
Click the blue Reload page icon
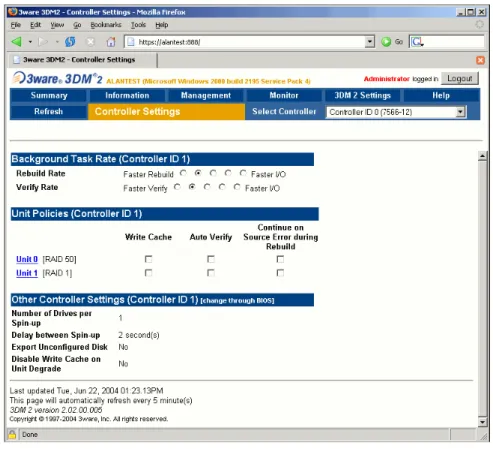[70, 42]
